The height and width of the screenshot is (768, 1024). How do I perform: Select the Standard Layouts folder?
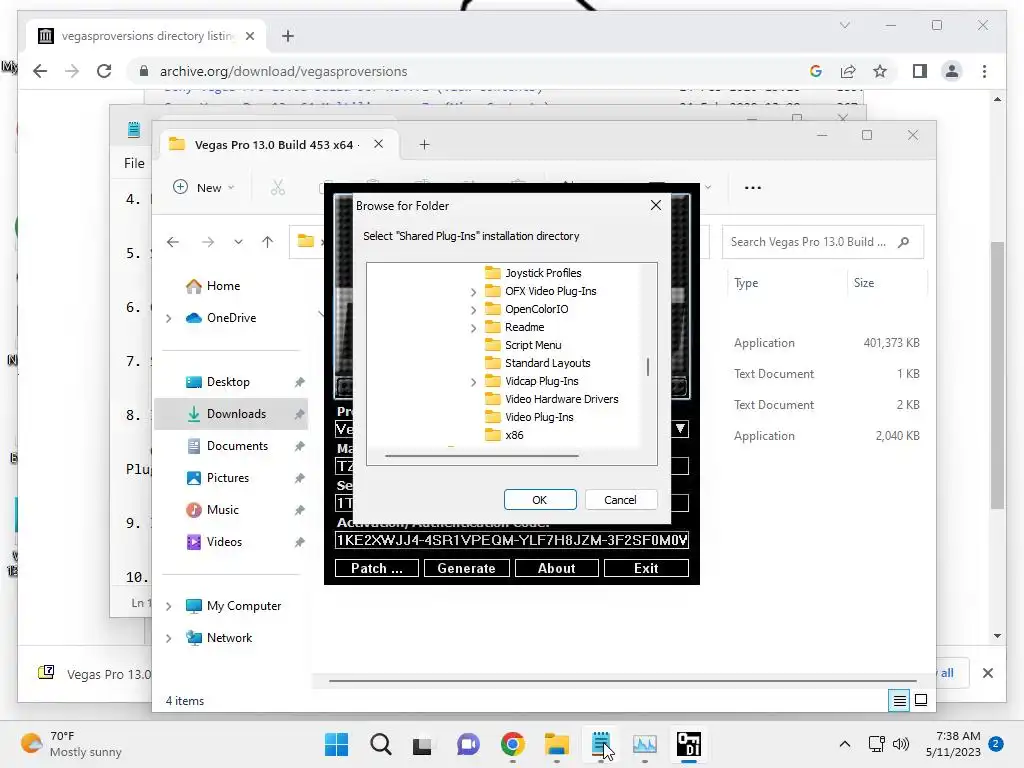547,363
